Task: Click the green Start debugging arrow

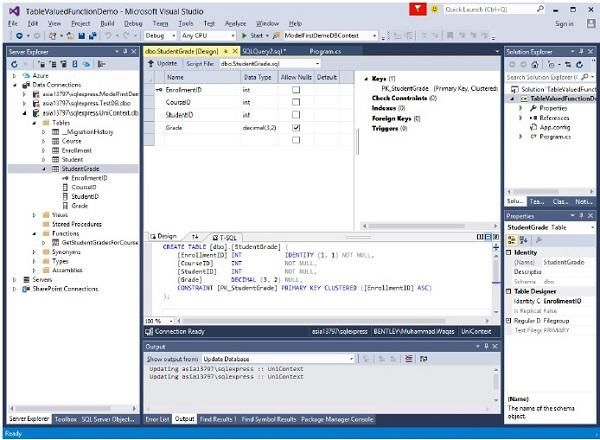Action: 244,36
